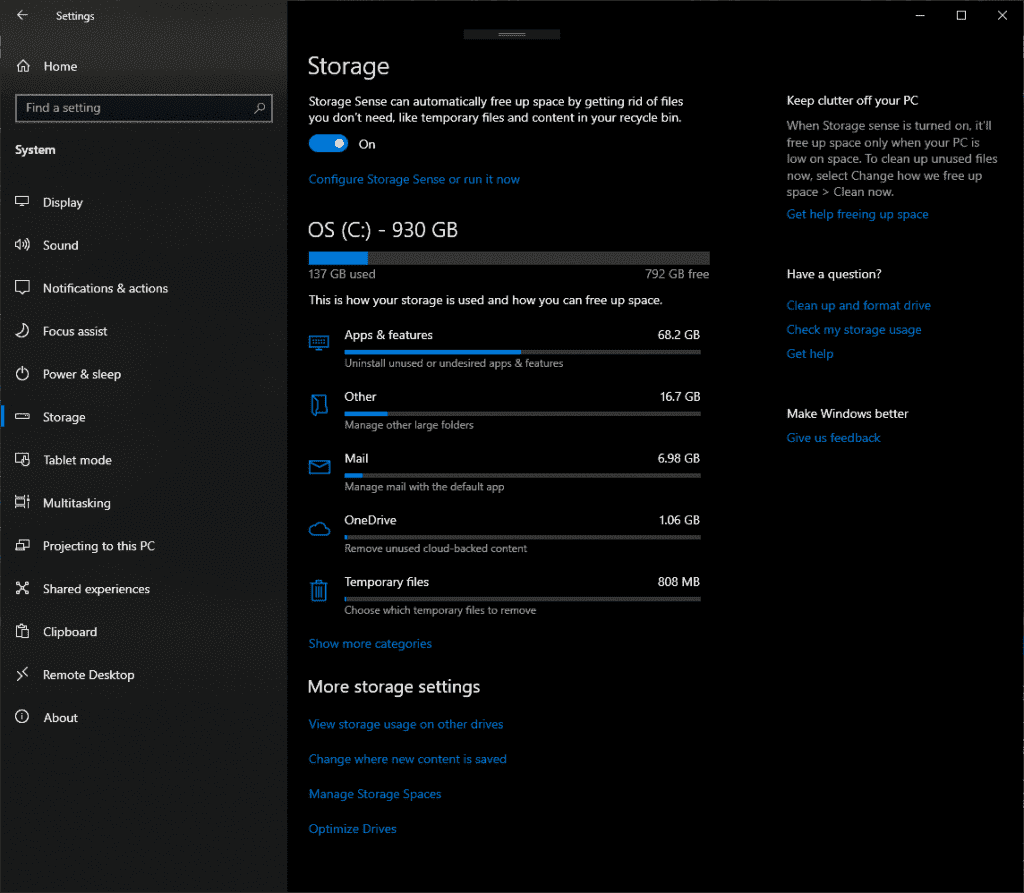
Task: Turn off the Storage Sense toggle
Action: (328, 144)
